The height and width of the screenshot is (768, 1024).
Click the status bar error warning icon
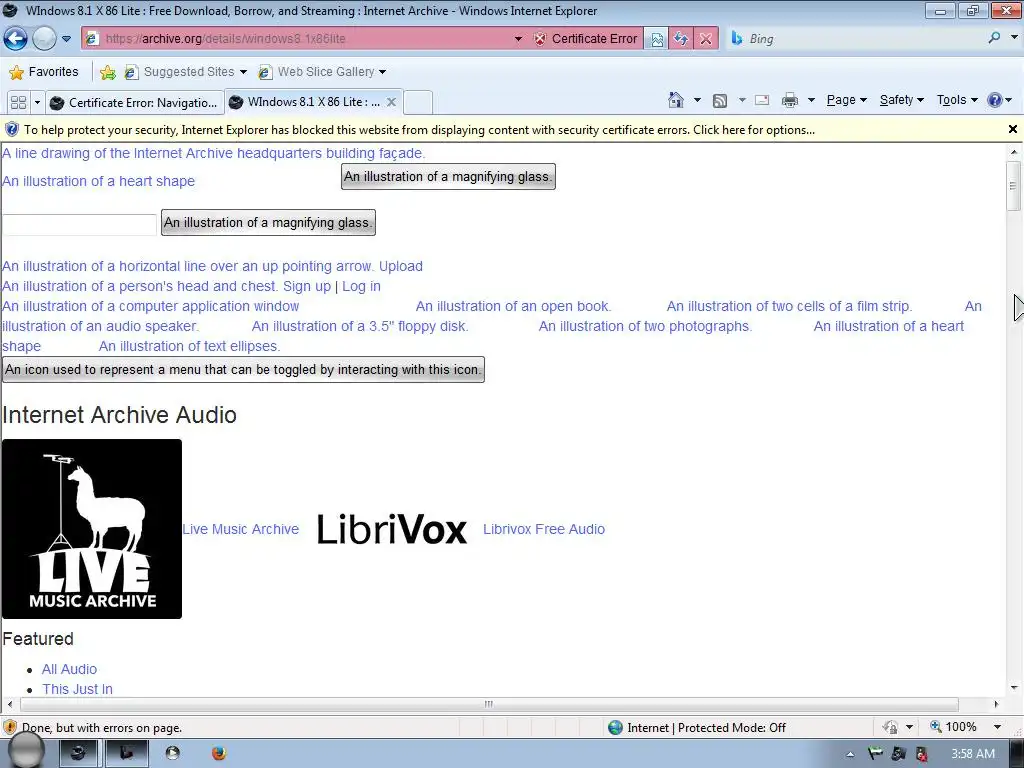pyautogui.click(x=10, y=727)
